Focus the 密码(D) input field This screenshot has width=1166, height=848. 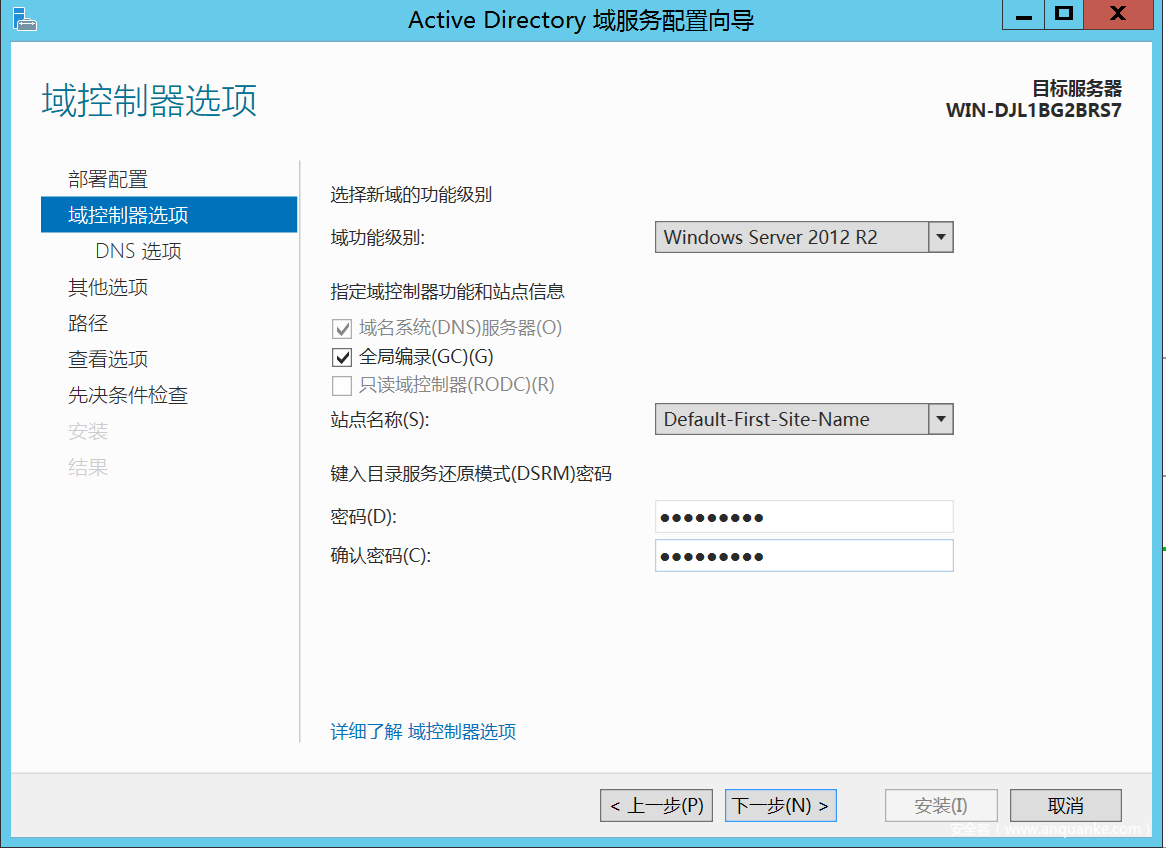tap(804, 517)
